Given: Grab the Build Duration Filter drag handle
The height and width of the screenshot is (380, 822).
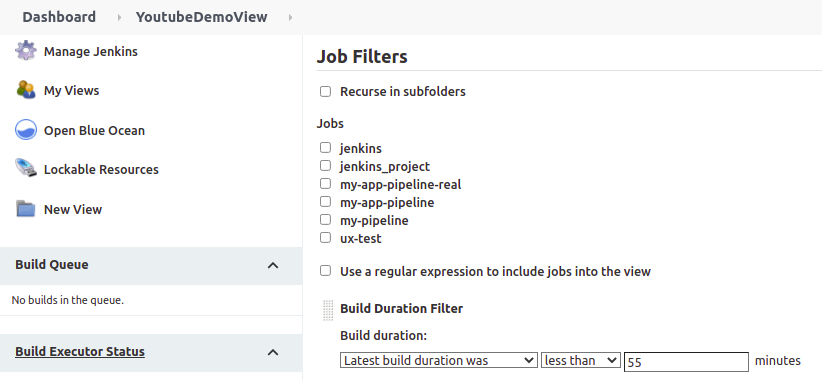Looking at the screenshot, I should (x=328, y=310).
